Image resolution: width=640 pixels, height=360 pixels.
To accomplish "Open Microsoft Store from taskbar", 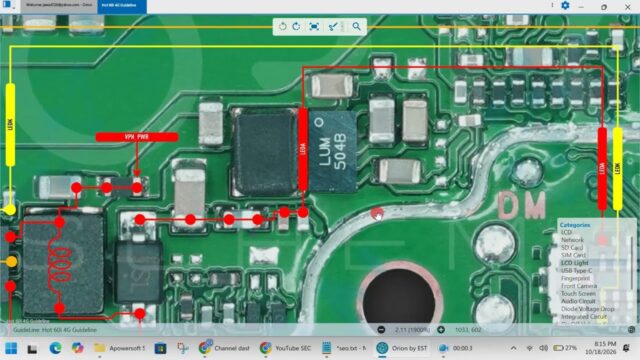I will 160,348.
